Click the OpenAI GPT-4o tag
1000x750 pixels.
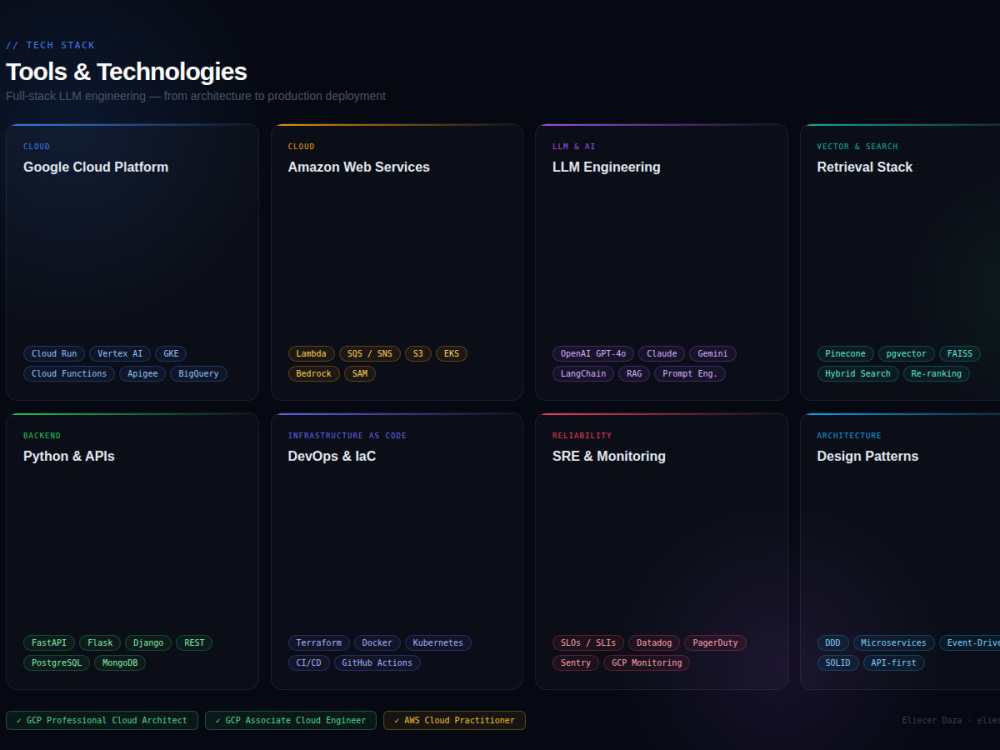coord(593,354)
